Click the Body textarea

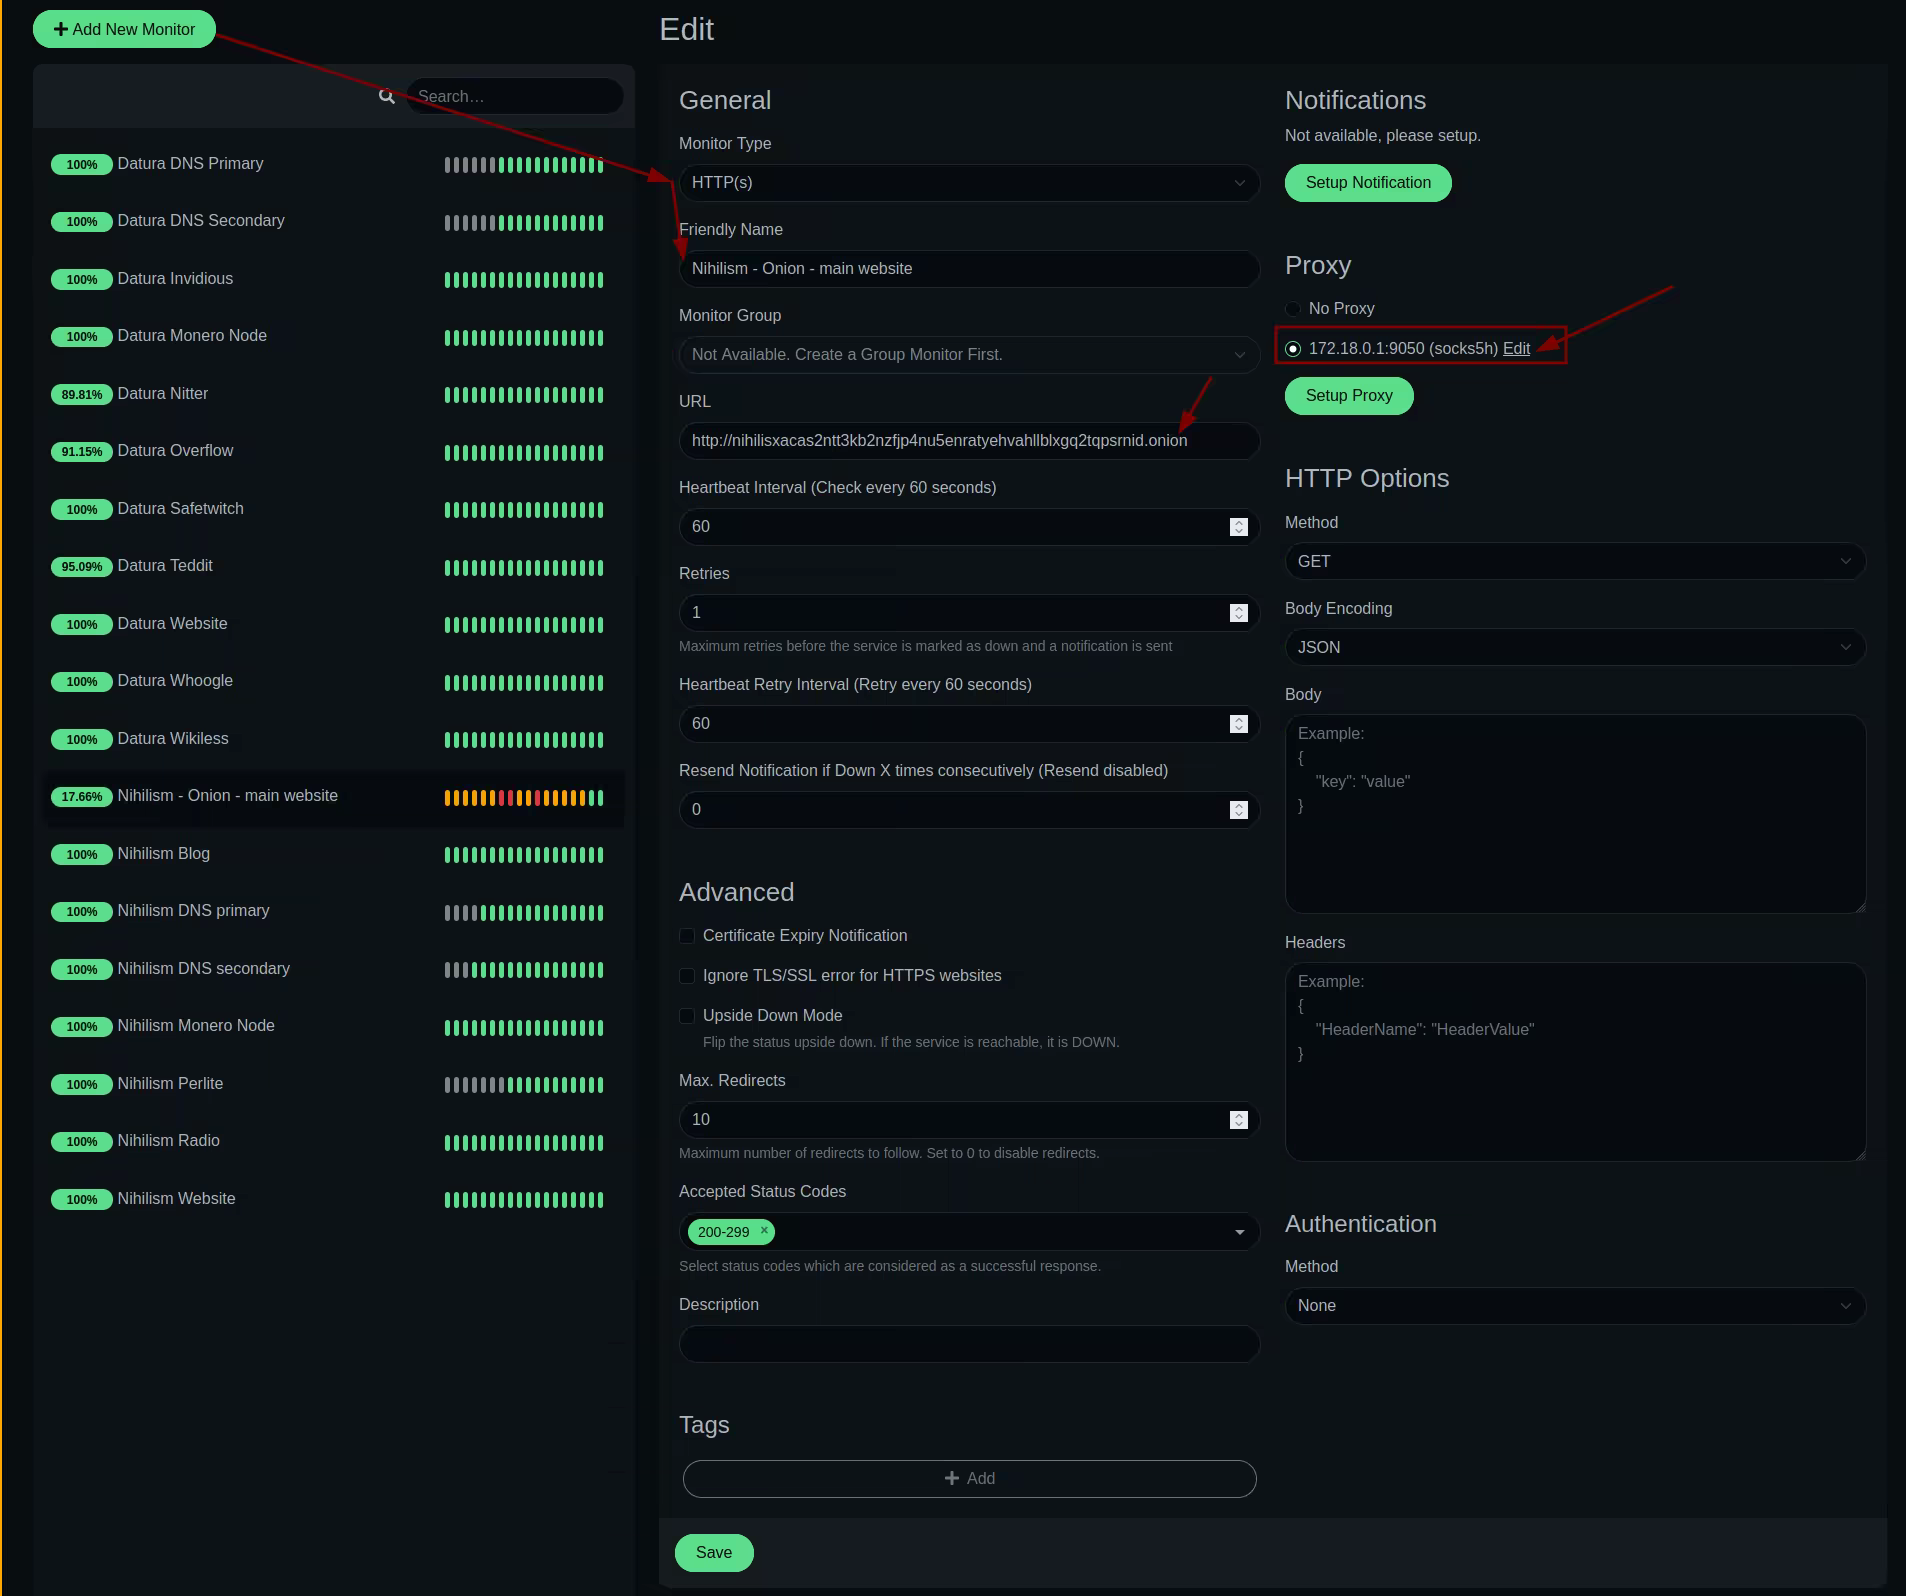pyautogui.click(x=1575, y=814)
